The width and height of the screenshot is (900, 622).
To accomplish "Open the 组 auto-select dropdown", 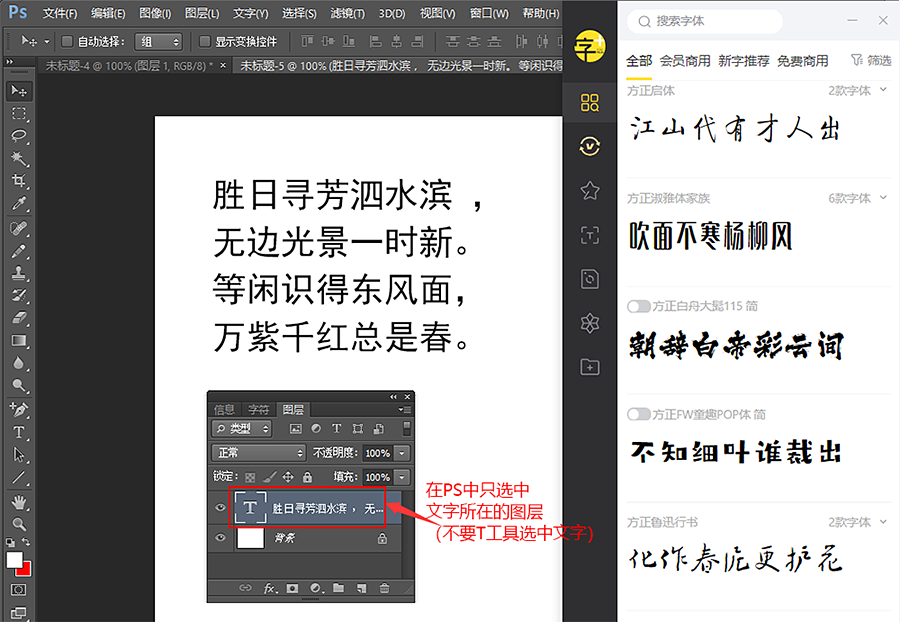I will [160, 42].
